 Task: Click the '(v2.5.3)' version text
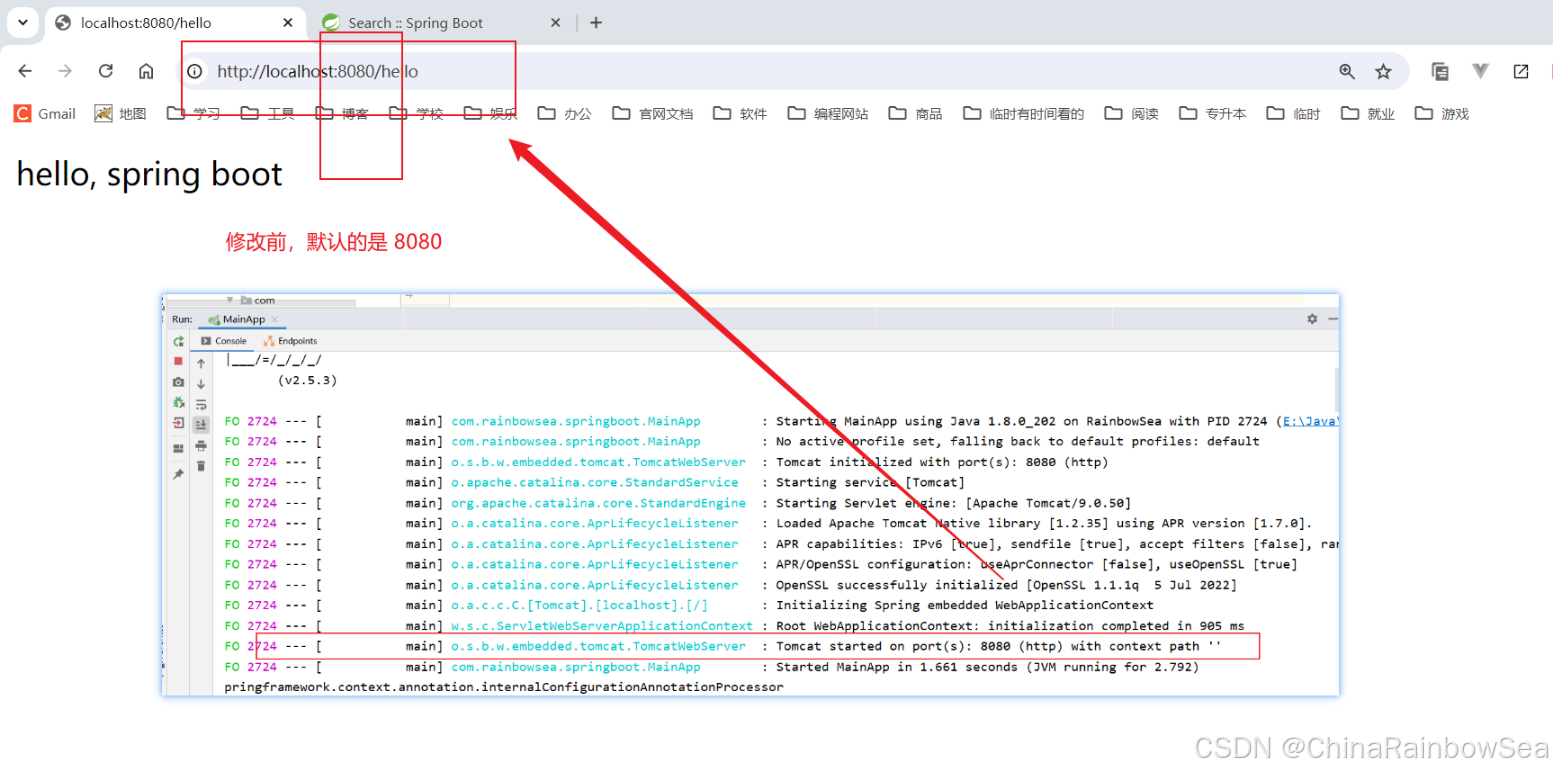[307, 380]
